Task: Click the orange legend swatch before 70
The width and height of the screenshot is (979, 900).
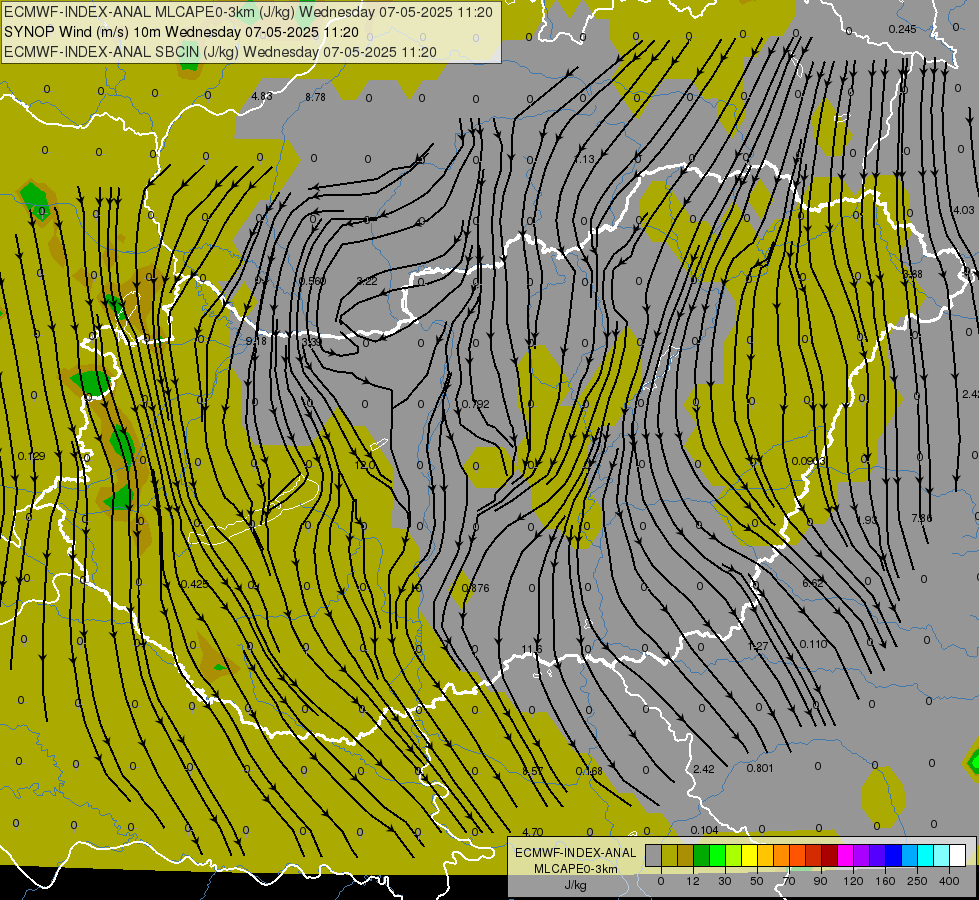Action: 781,855
